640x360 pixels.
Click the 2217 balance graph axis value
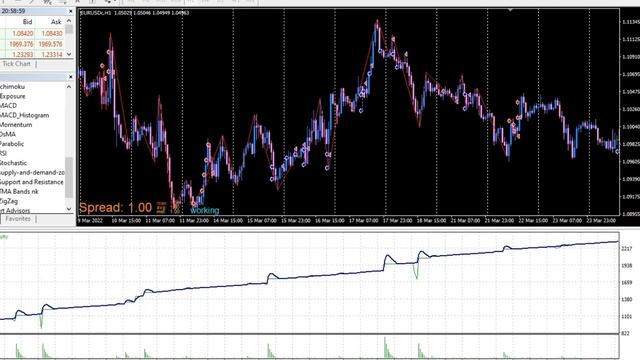[x=627, y=248]
